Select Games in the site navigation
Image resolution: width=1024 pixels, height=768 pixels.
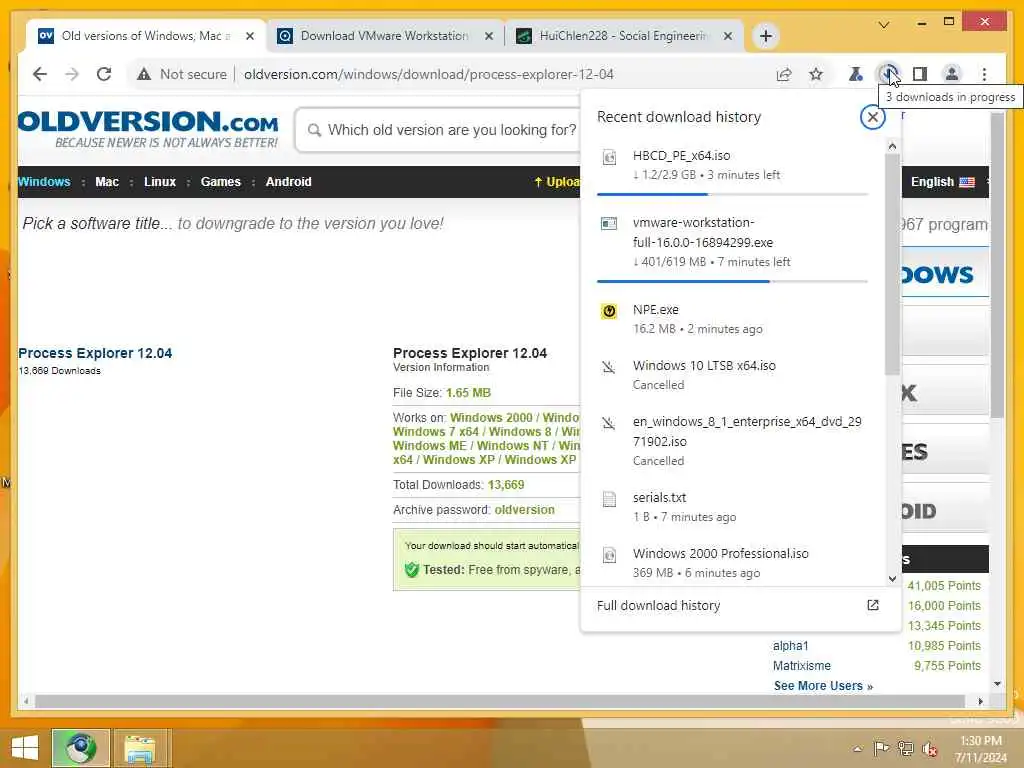click(221, 182)
